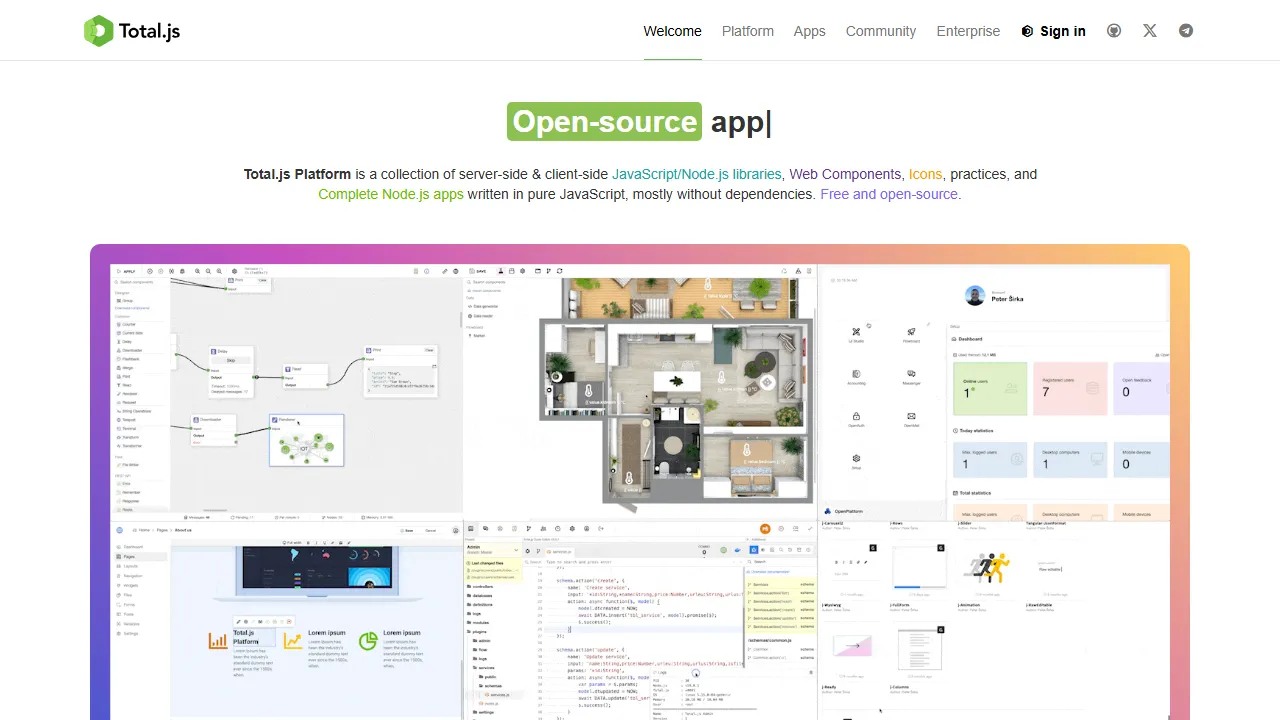Go to the Apps section
Viewport: 1280px width, 720px height.
(810, 31)
